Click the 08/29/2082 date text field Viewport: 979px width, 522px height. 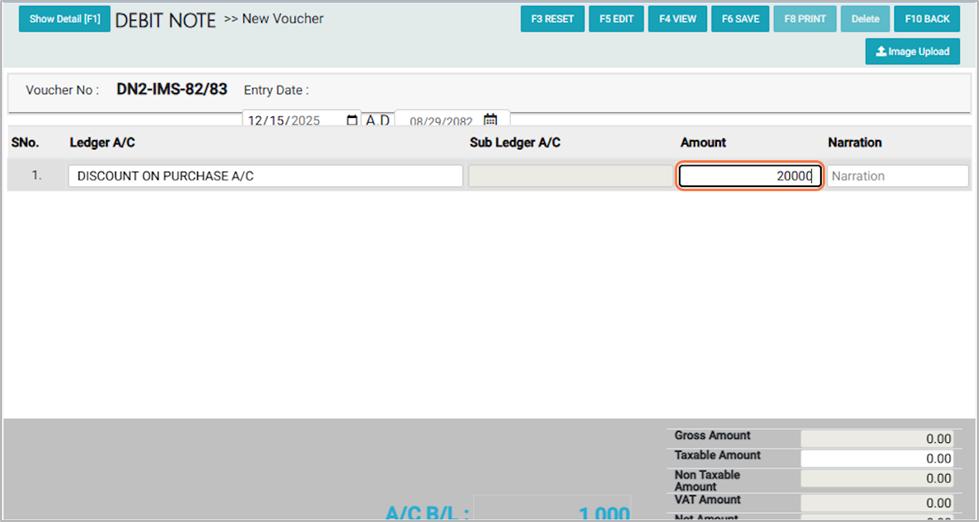point(440,121)
